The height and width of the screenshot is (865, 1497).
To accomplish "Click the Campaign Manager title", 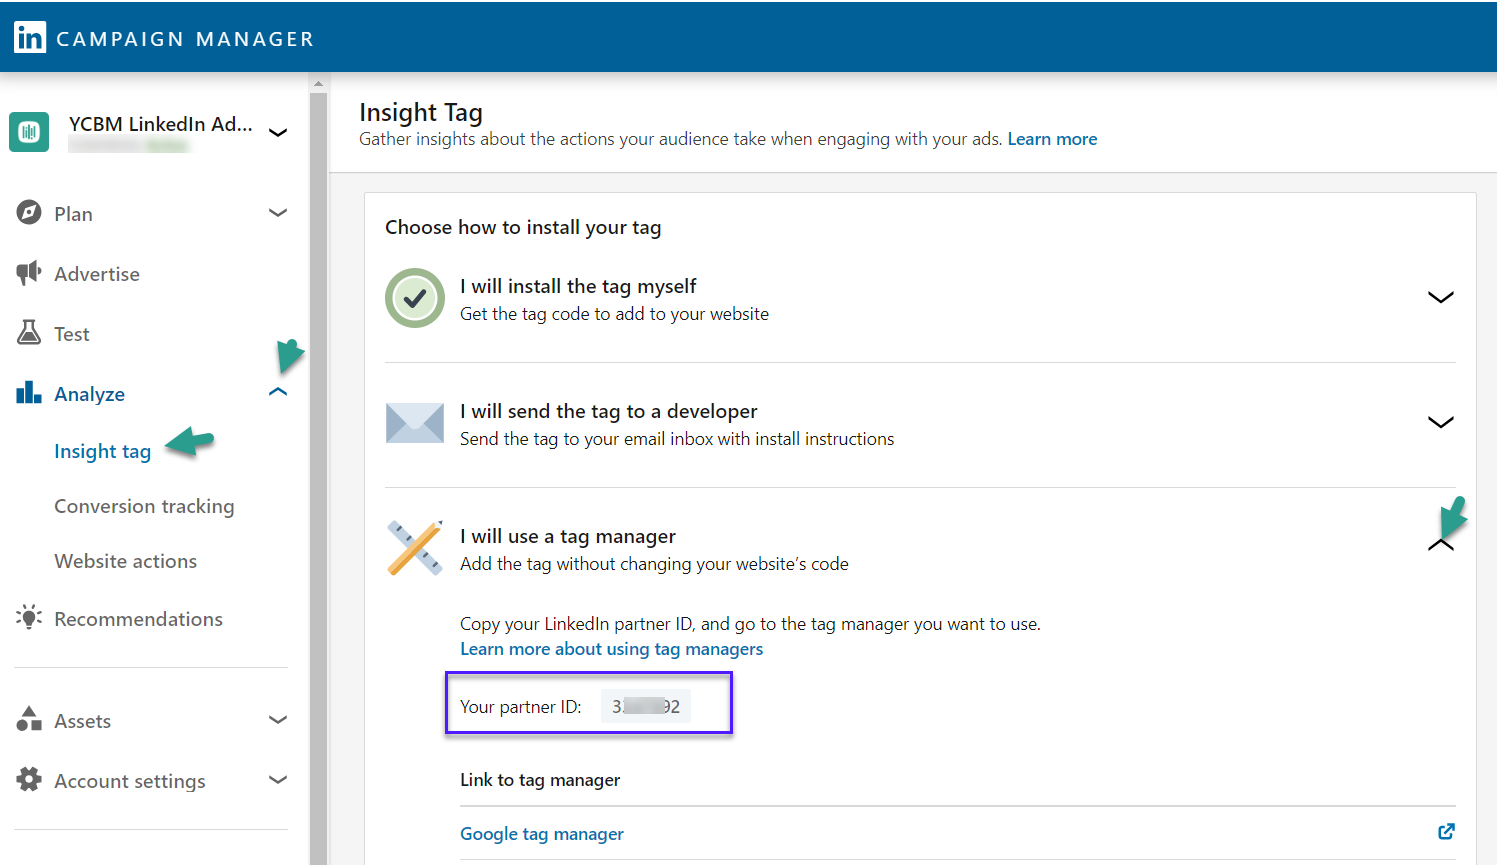I will (185, 39).
